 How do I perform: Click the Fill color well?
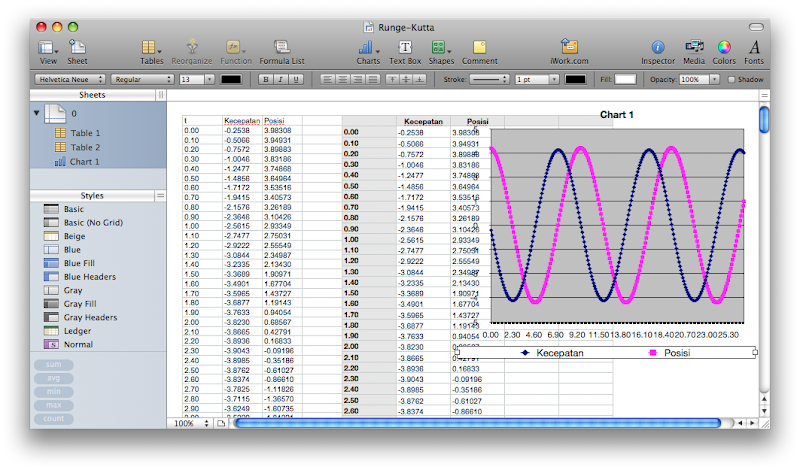625,79
